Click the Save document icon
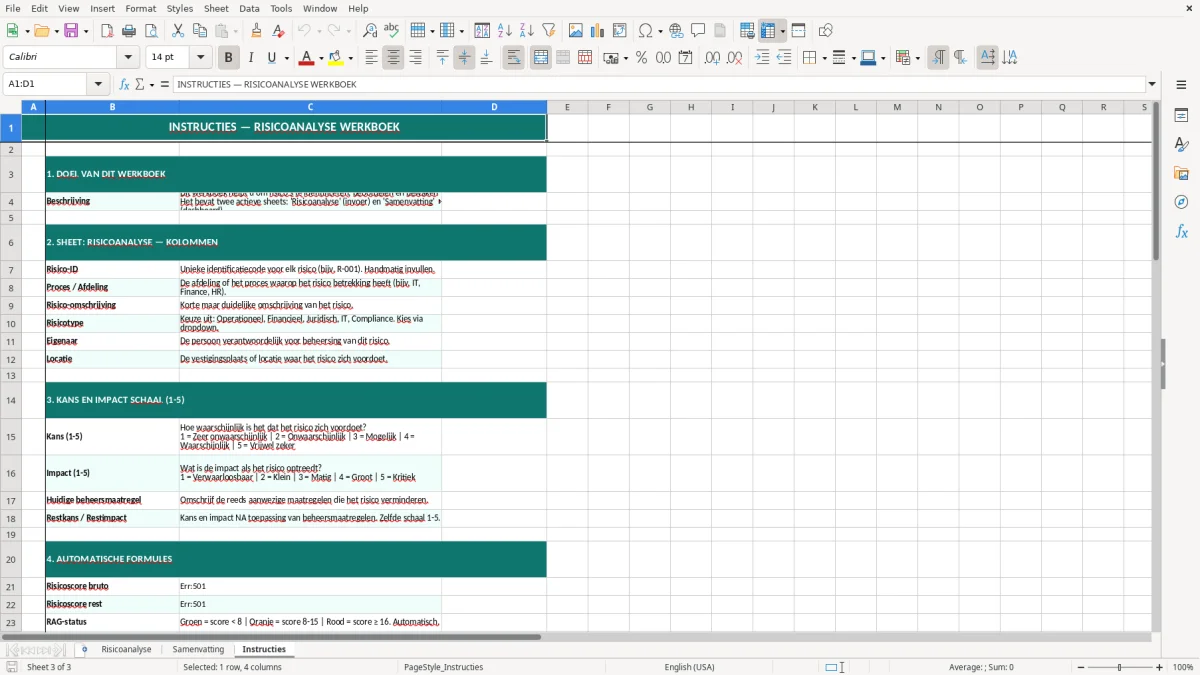Image resolution: width=1200 pixels, height=675 pixels. pos(71,31)
